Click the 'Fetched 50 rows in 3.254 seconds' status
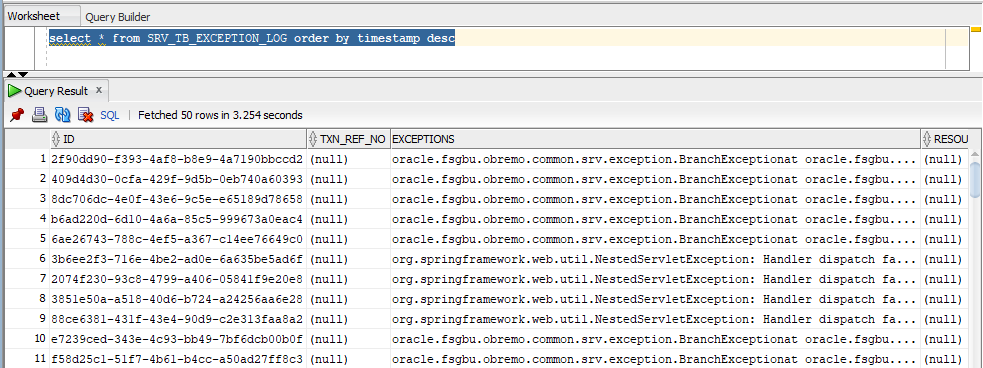The height and width of the screenshot is (368, 983). [x=220, y=115]
